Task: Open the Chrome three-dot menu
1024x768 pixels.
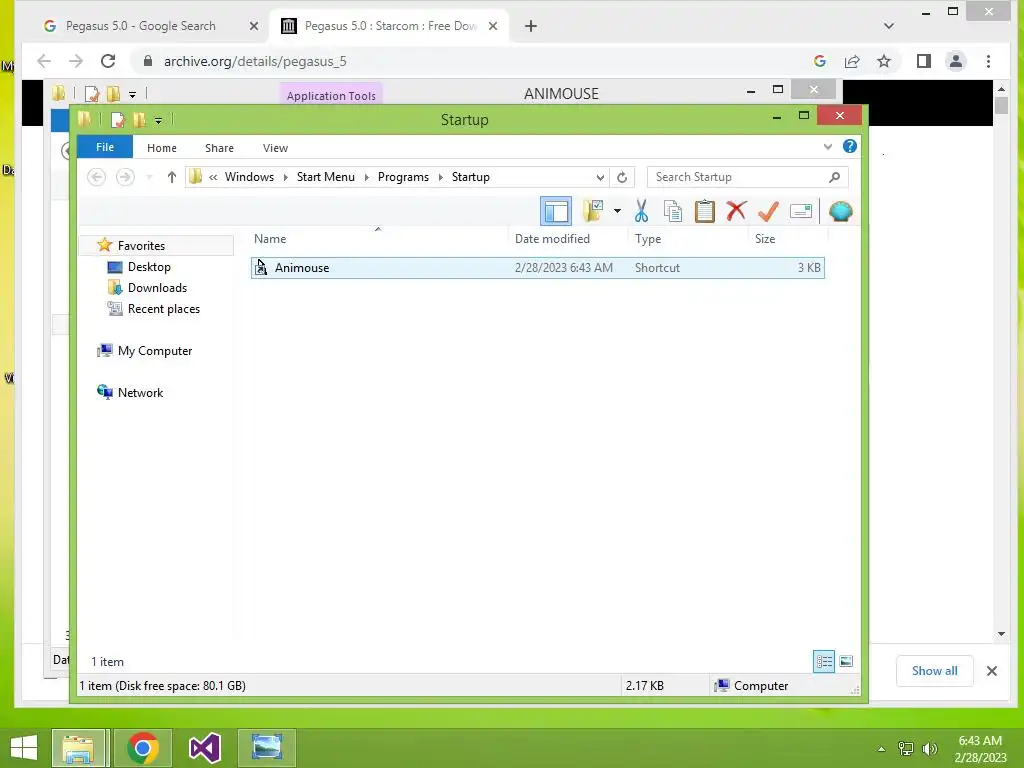Action: pyautogui.click(x=988, y=61)
